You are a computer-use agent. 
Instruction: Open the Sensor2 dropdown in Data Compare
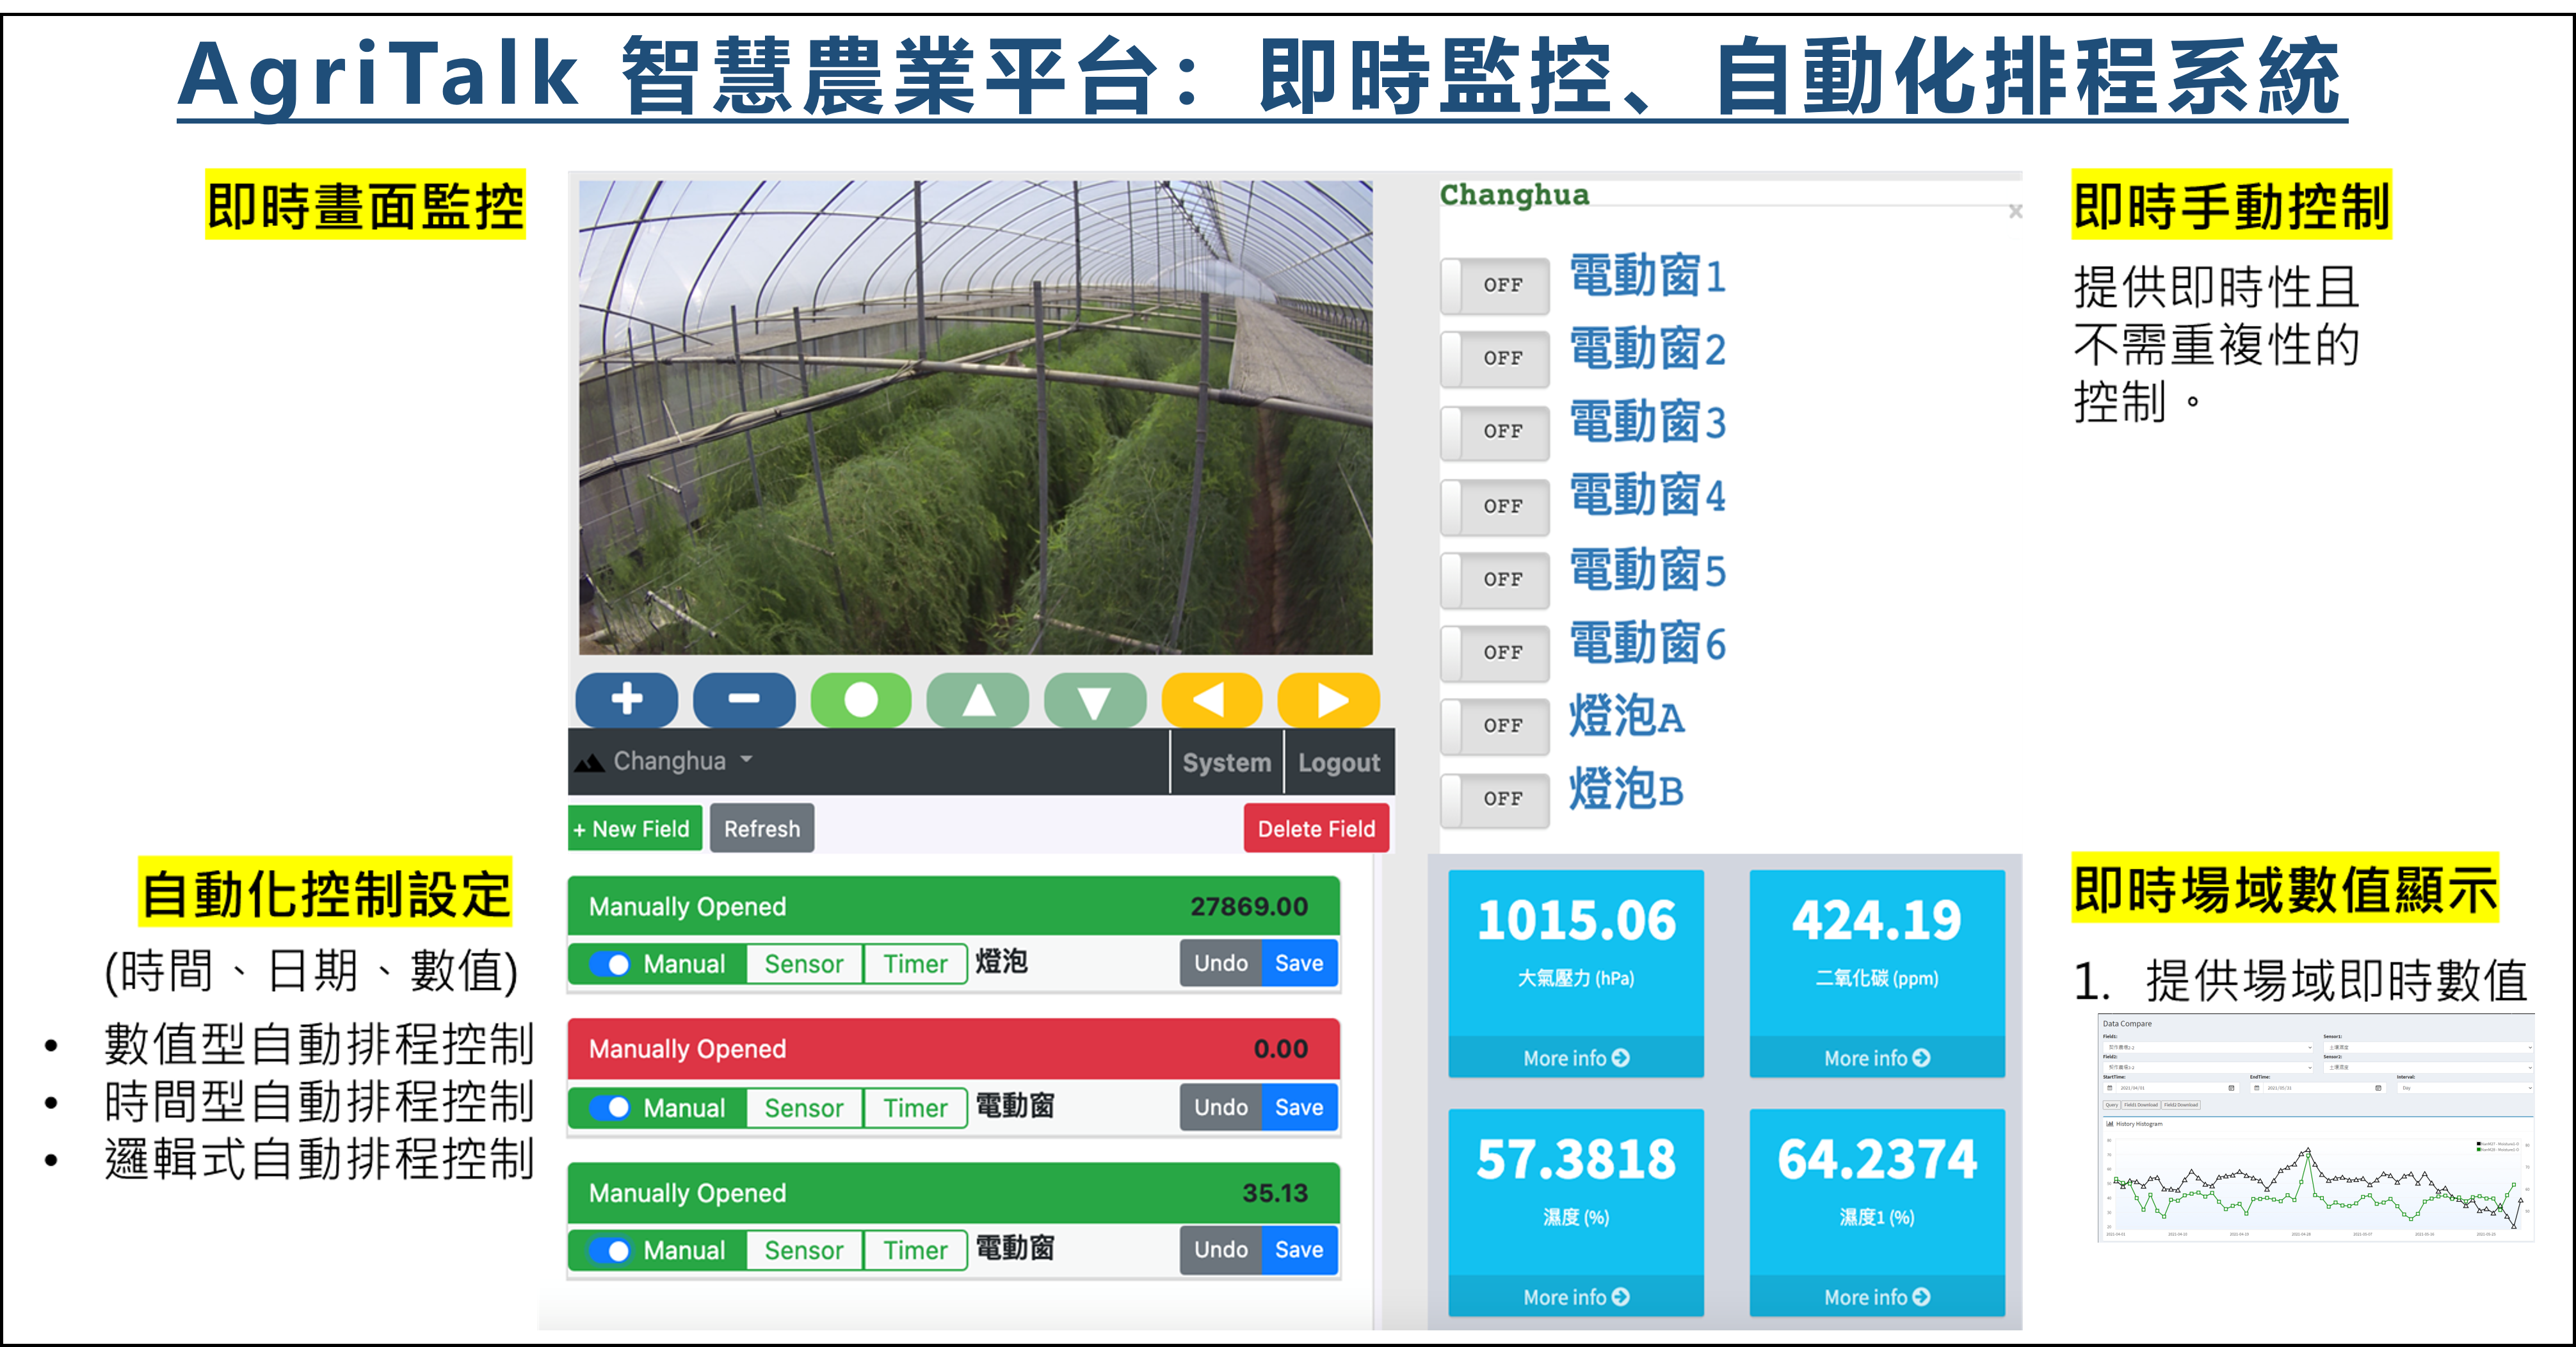2429,1068
